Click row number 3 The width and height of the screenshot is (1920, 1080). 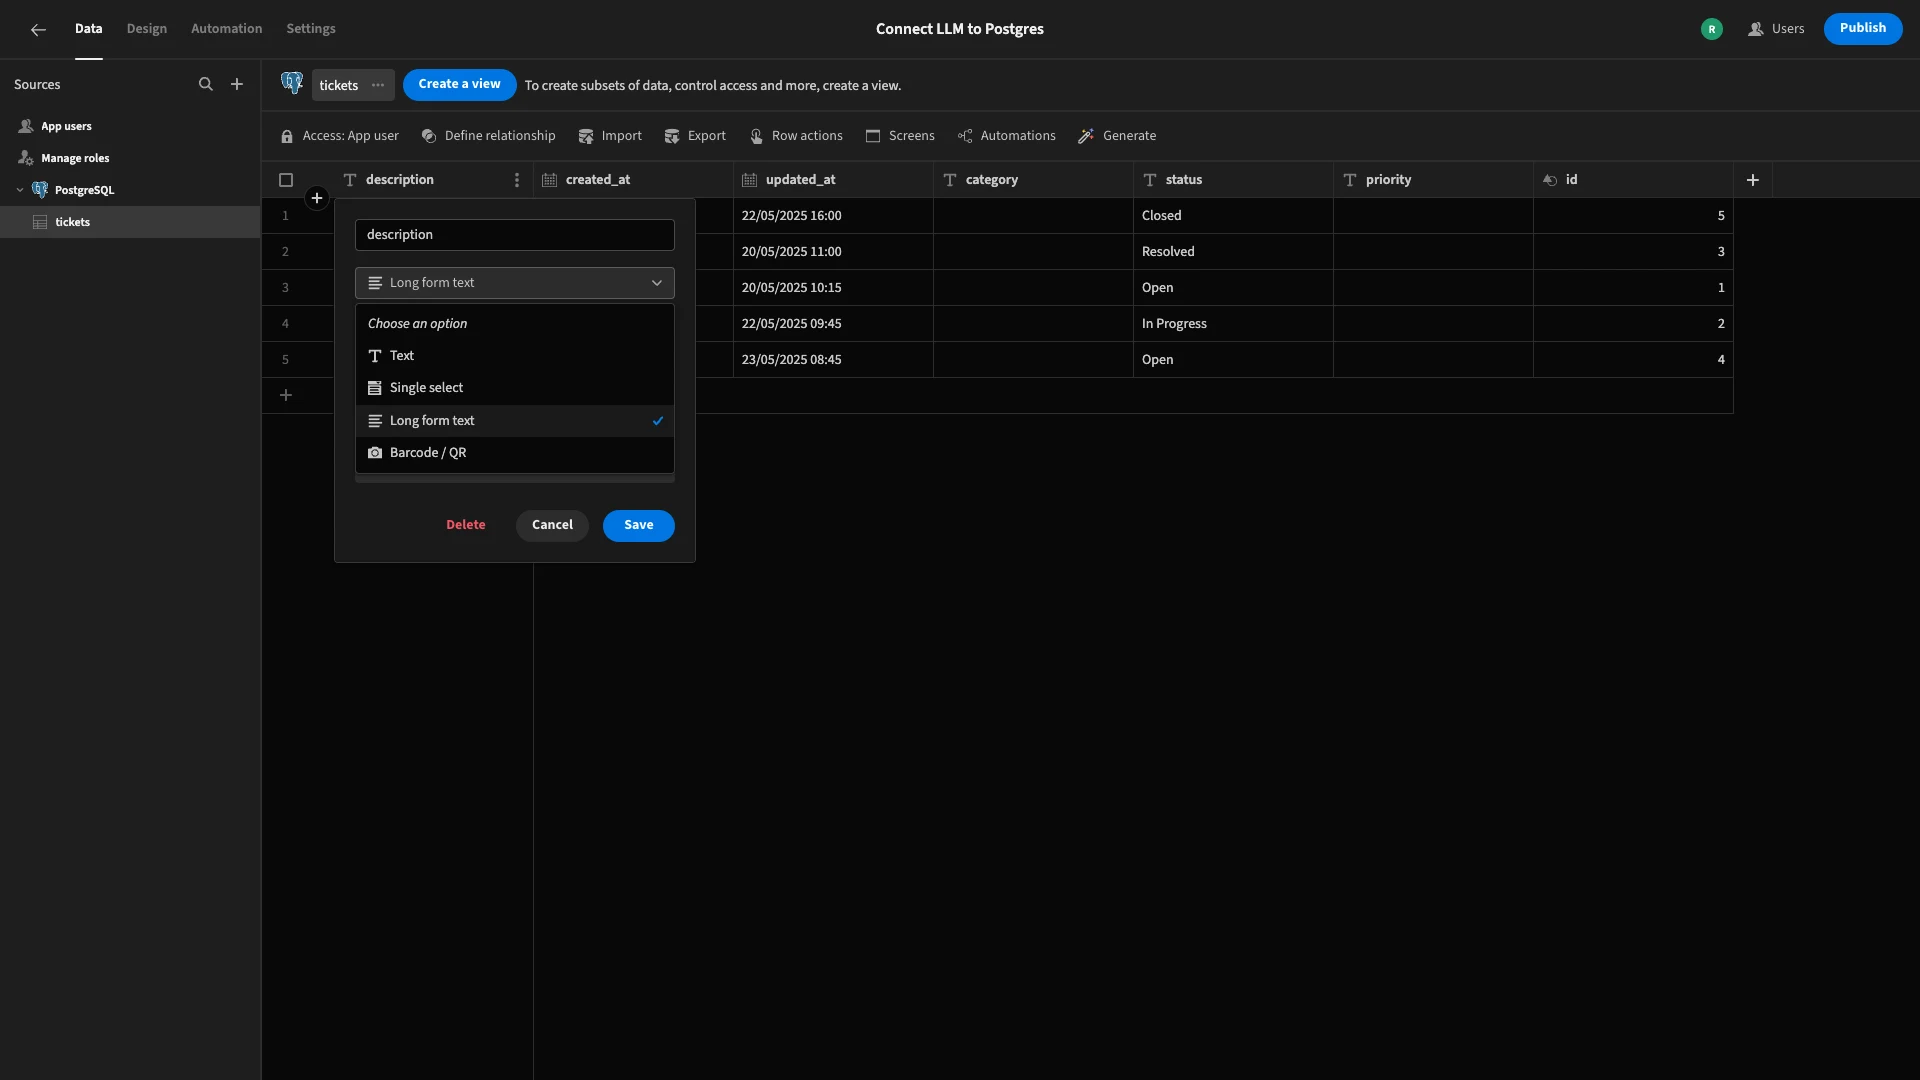pos(285,288)
